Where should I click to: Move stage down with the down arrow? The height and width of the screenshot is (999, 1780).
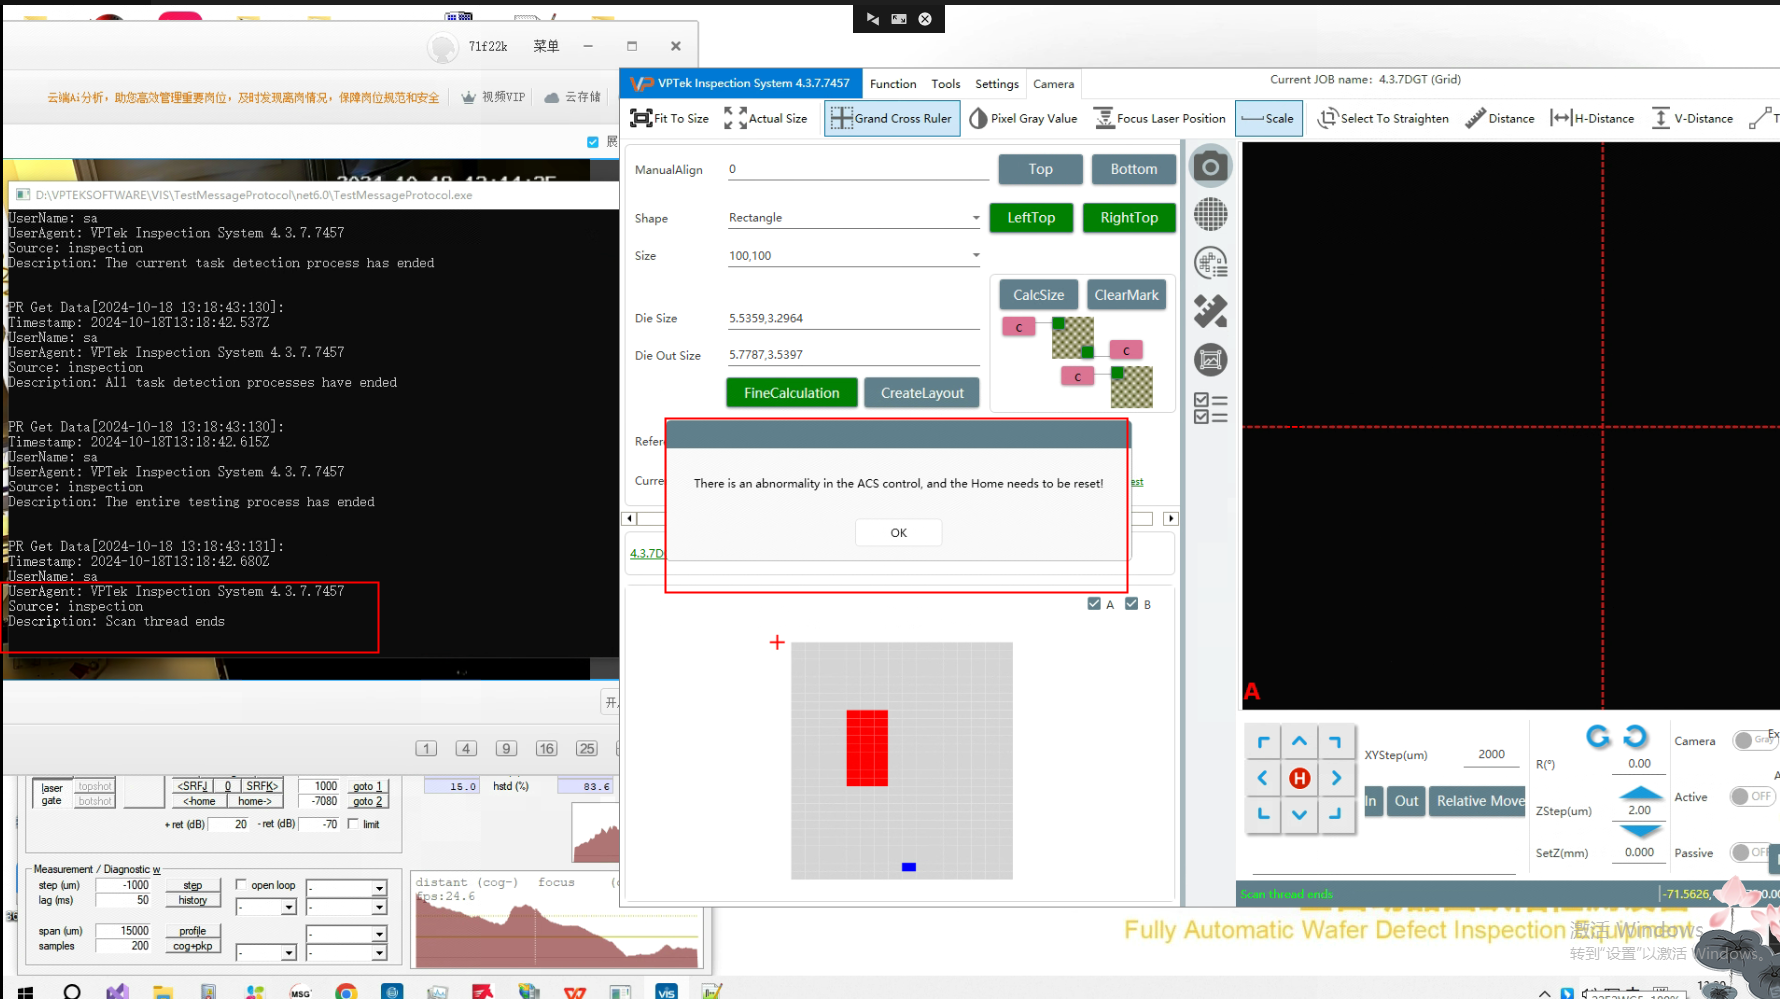tap(1299, 814)
